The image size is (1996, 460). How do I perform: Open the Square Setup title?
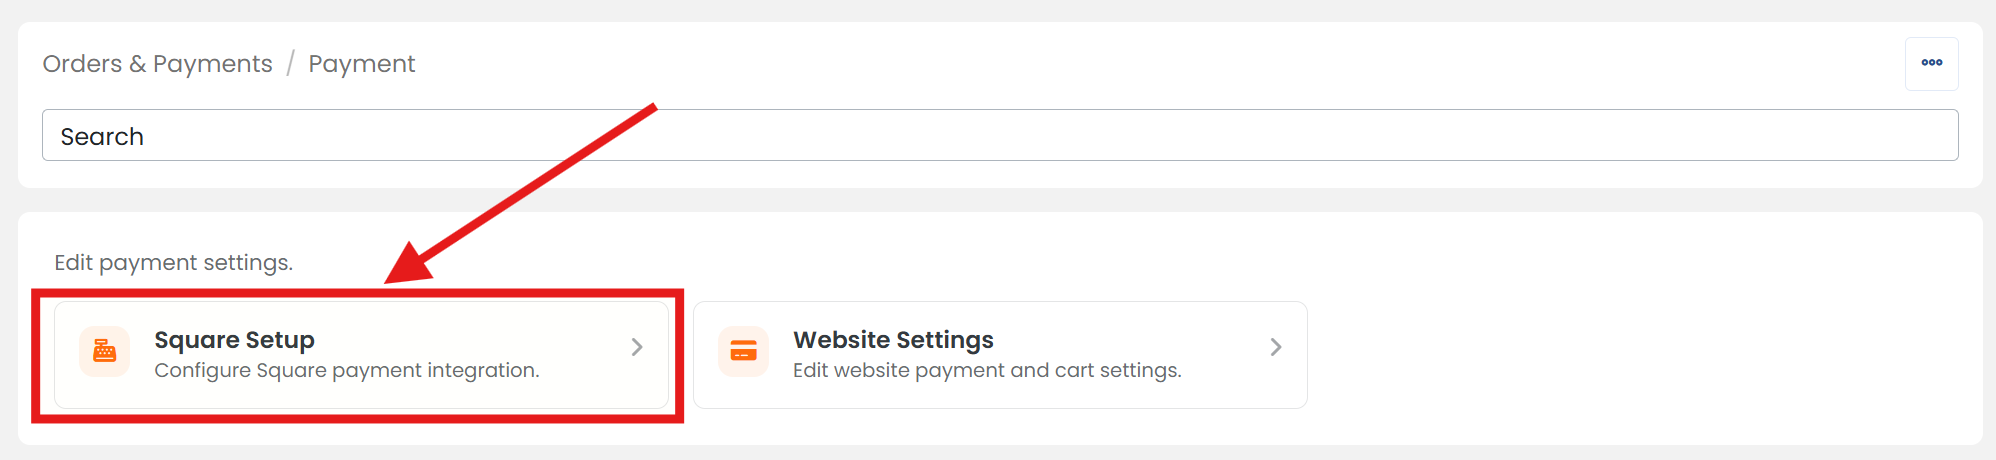coord(234,340)
